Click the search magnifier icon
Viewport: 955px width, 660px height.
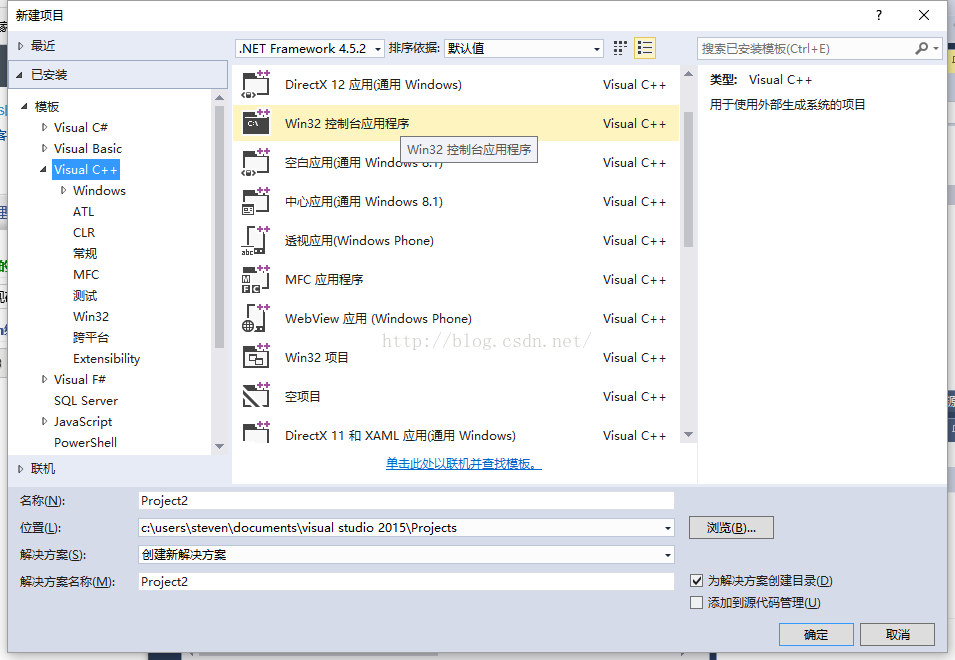[922, 48]
